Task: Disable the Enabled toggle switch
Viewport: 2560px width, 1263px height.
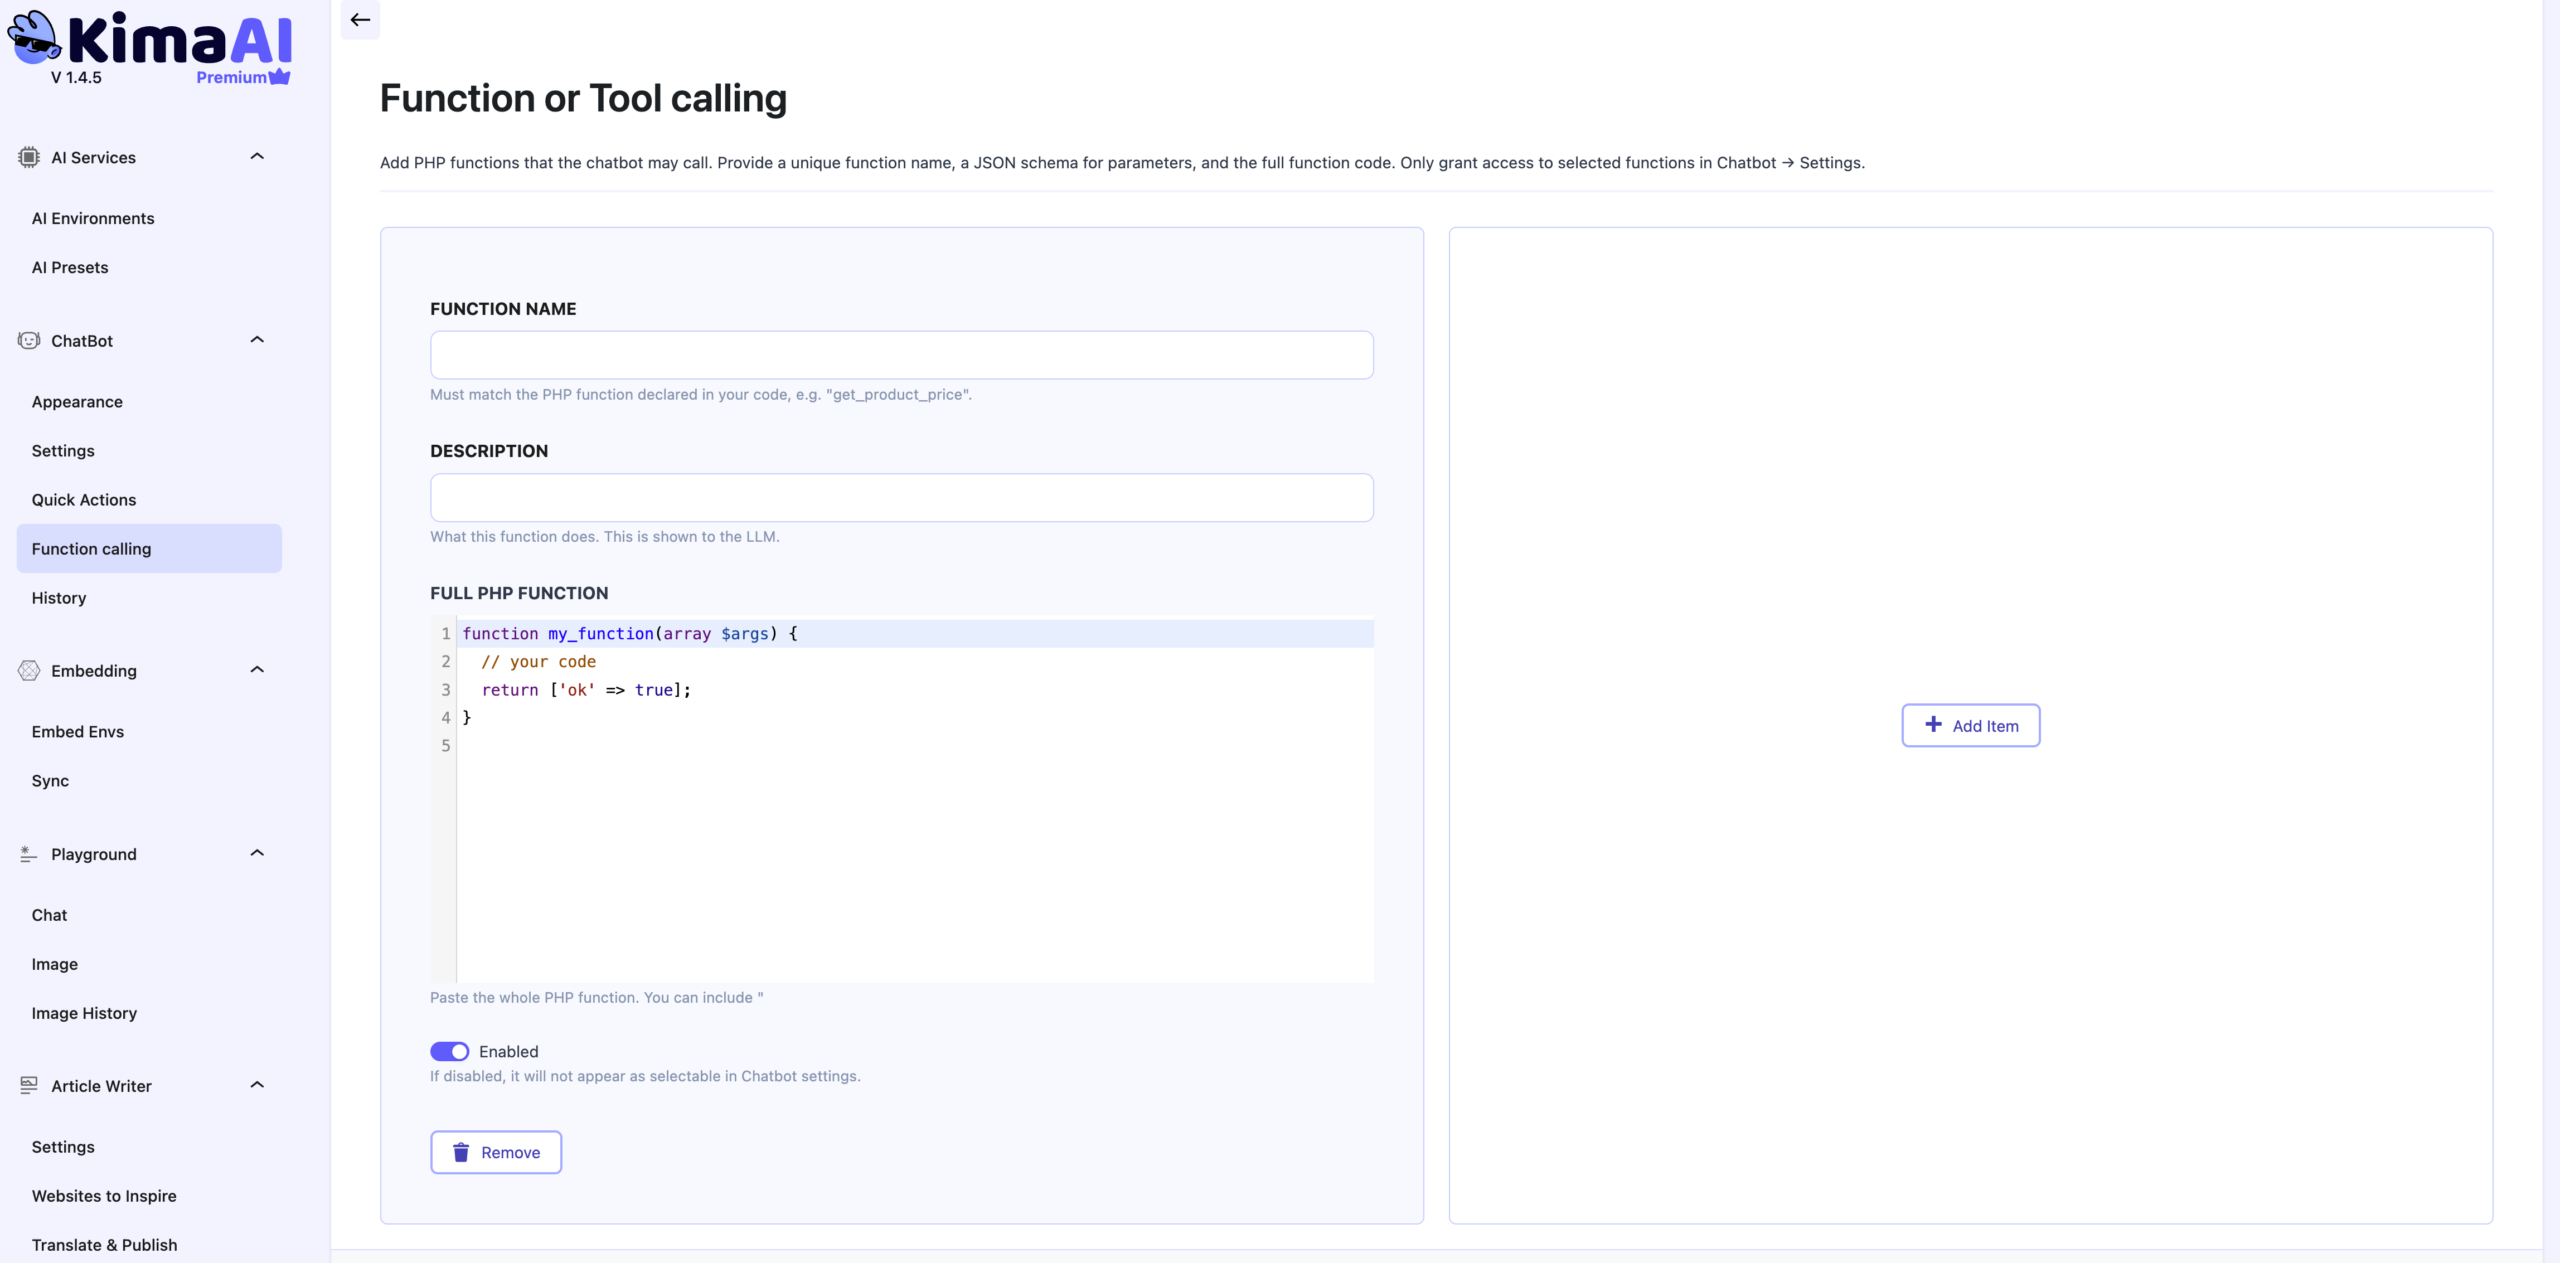Action: pyautogui.click(x=450, y=1051)
